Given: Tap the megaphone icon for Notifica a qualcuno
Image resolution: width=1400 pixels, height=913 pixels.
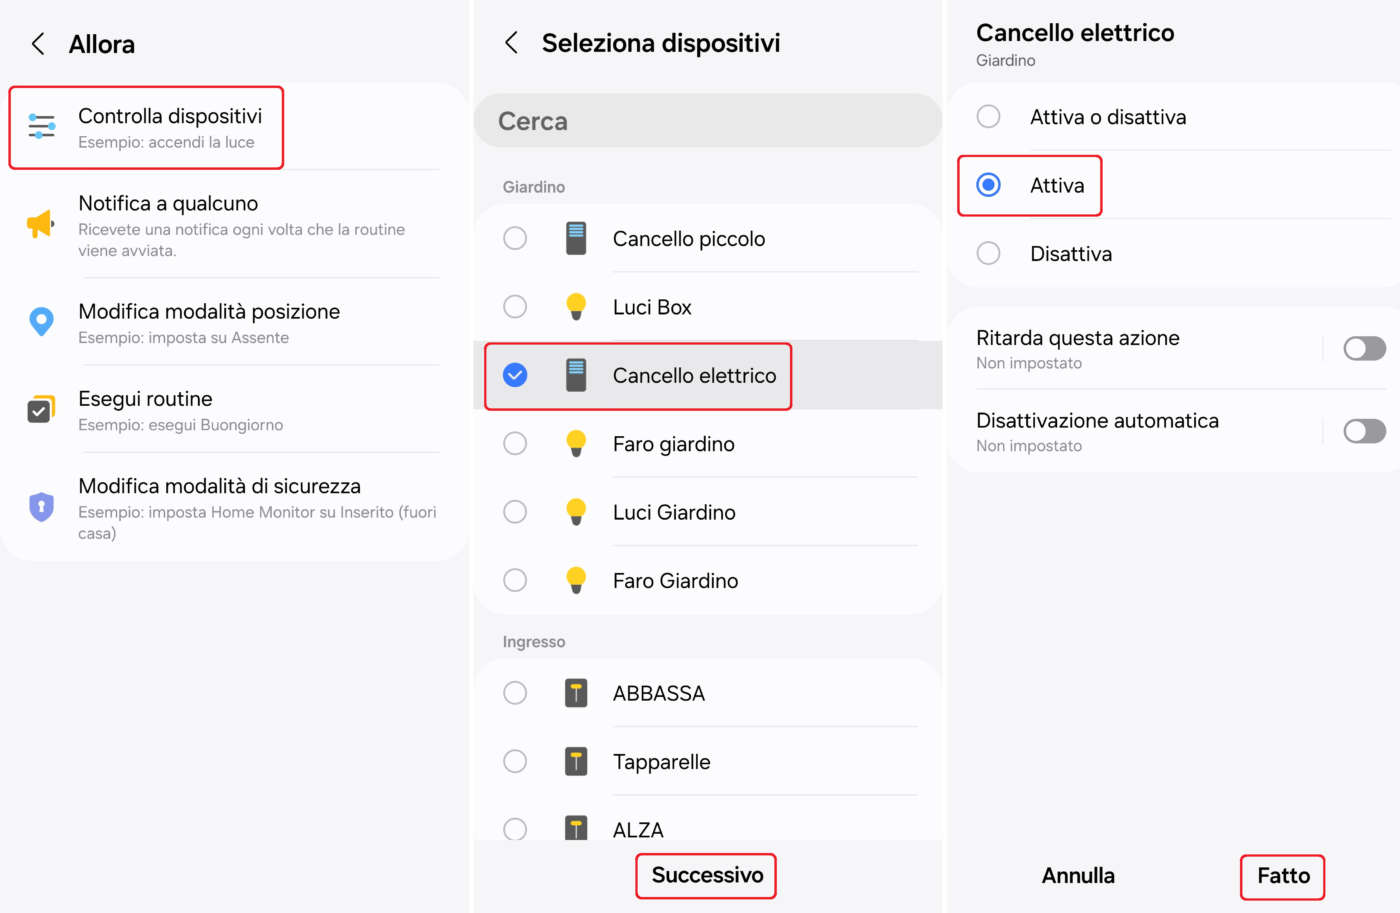Looking at the screenshot, I should pyautogui.click(x=40, y=224).
